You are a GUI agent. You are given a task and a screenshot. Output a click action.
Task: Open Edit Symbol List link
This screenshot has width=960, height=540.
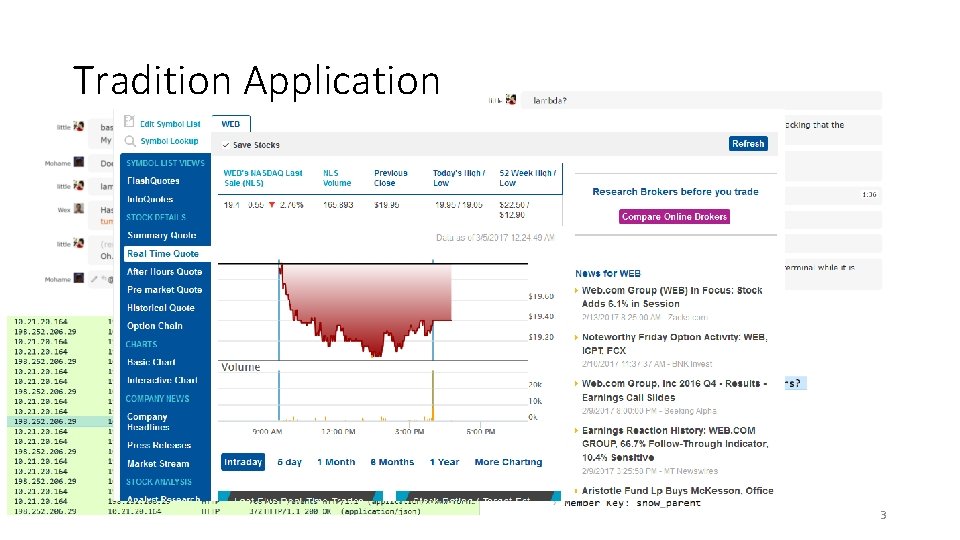170,124
